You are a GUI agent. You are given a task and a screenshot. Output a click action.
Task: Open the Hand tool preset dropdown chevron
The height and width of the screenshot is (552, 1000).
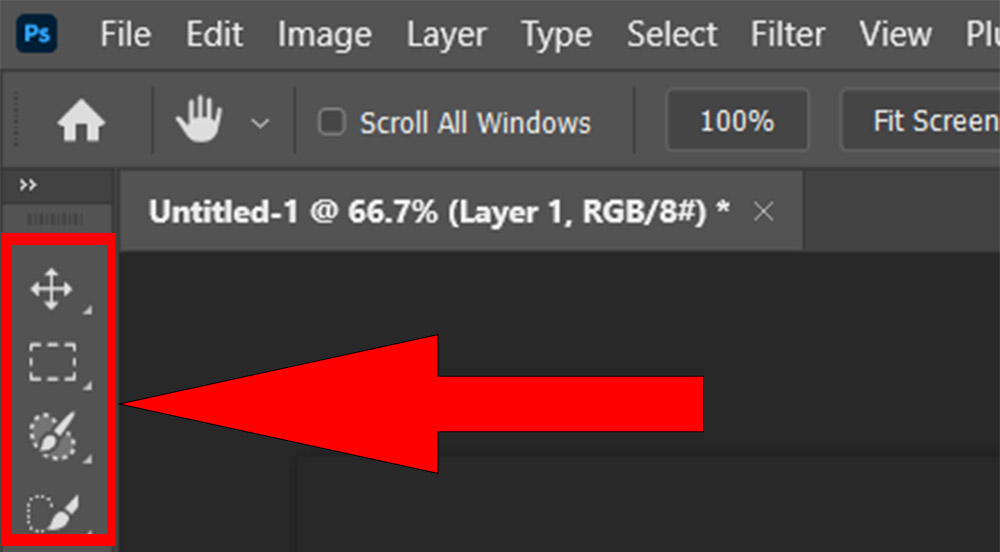tap(260, 122)
